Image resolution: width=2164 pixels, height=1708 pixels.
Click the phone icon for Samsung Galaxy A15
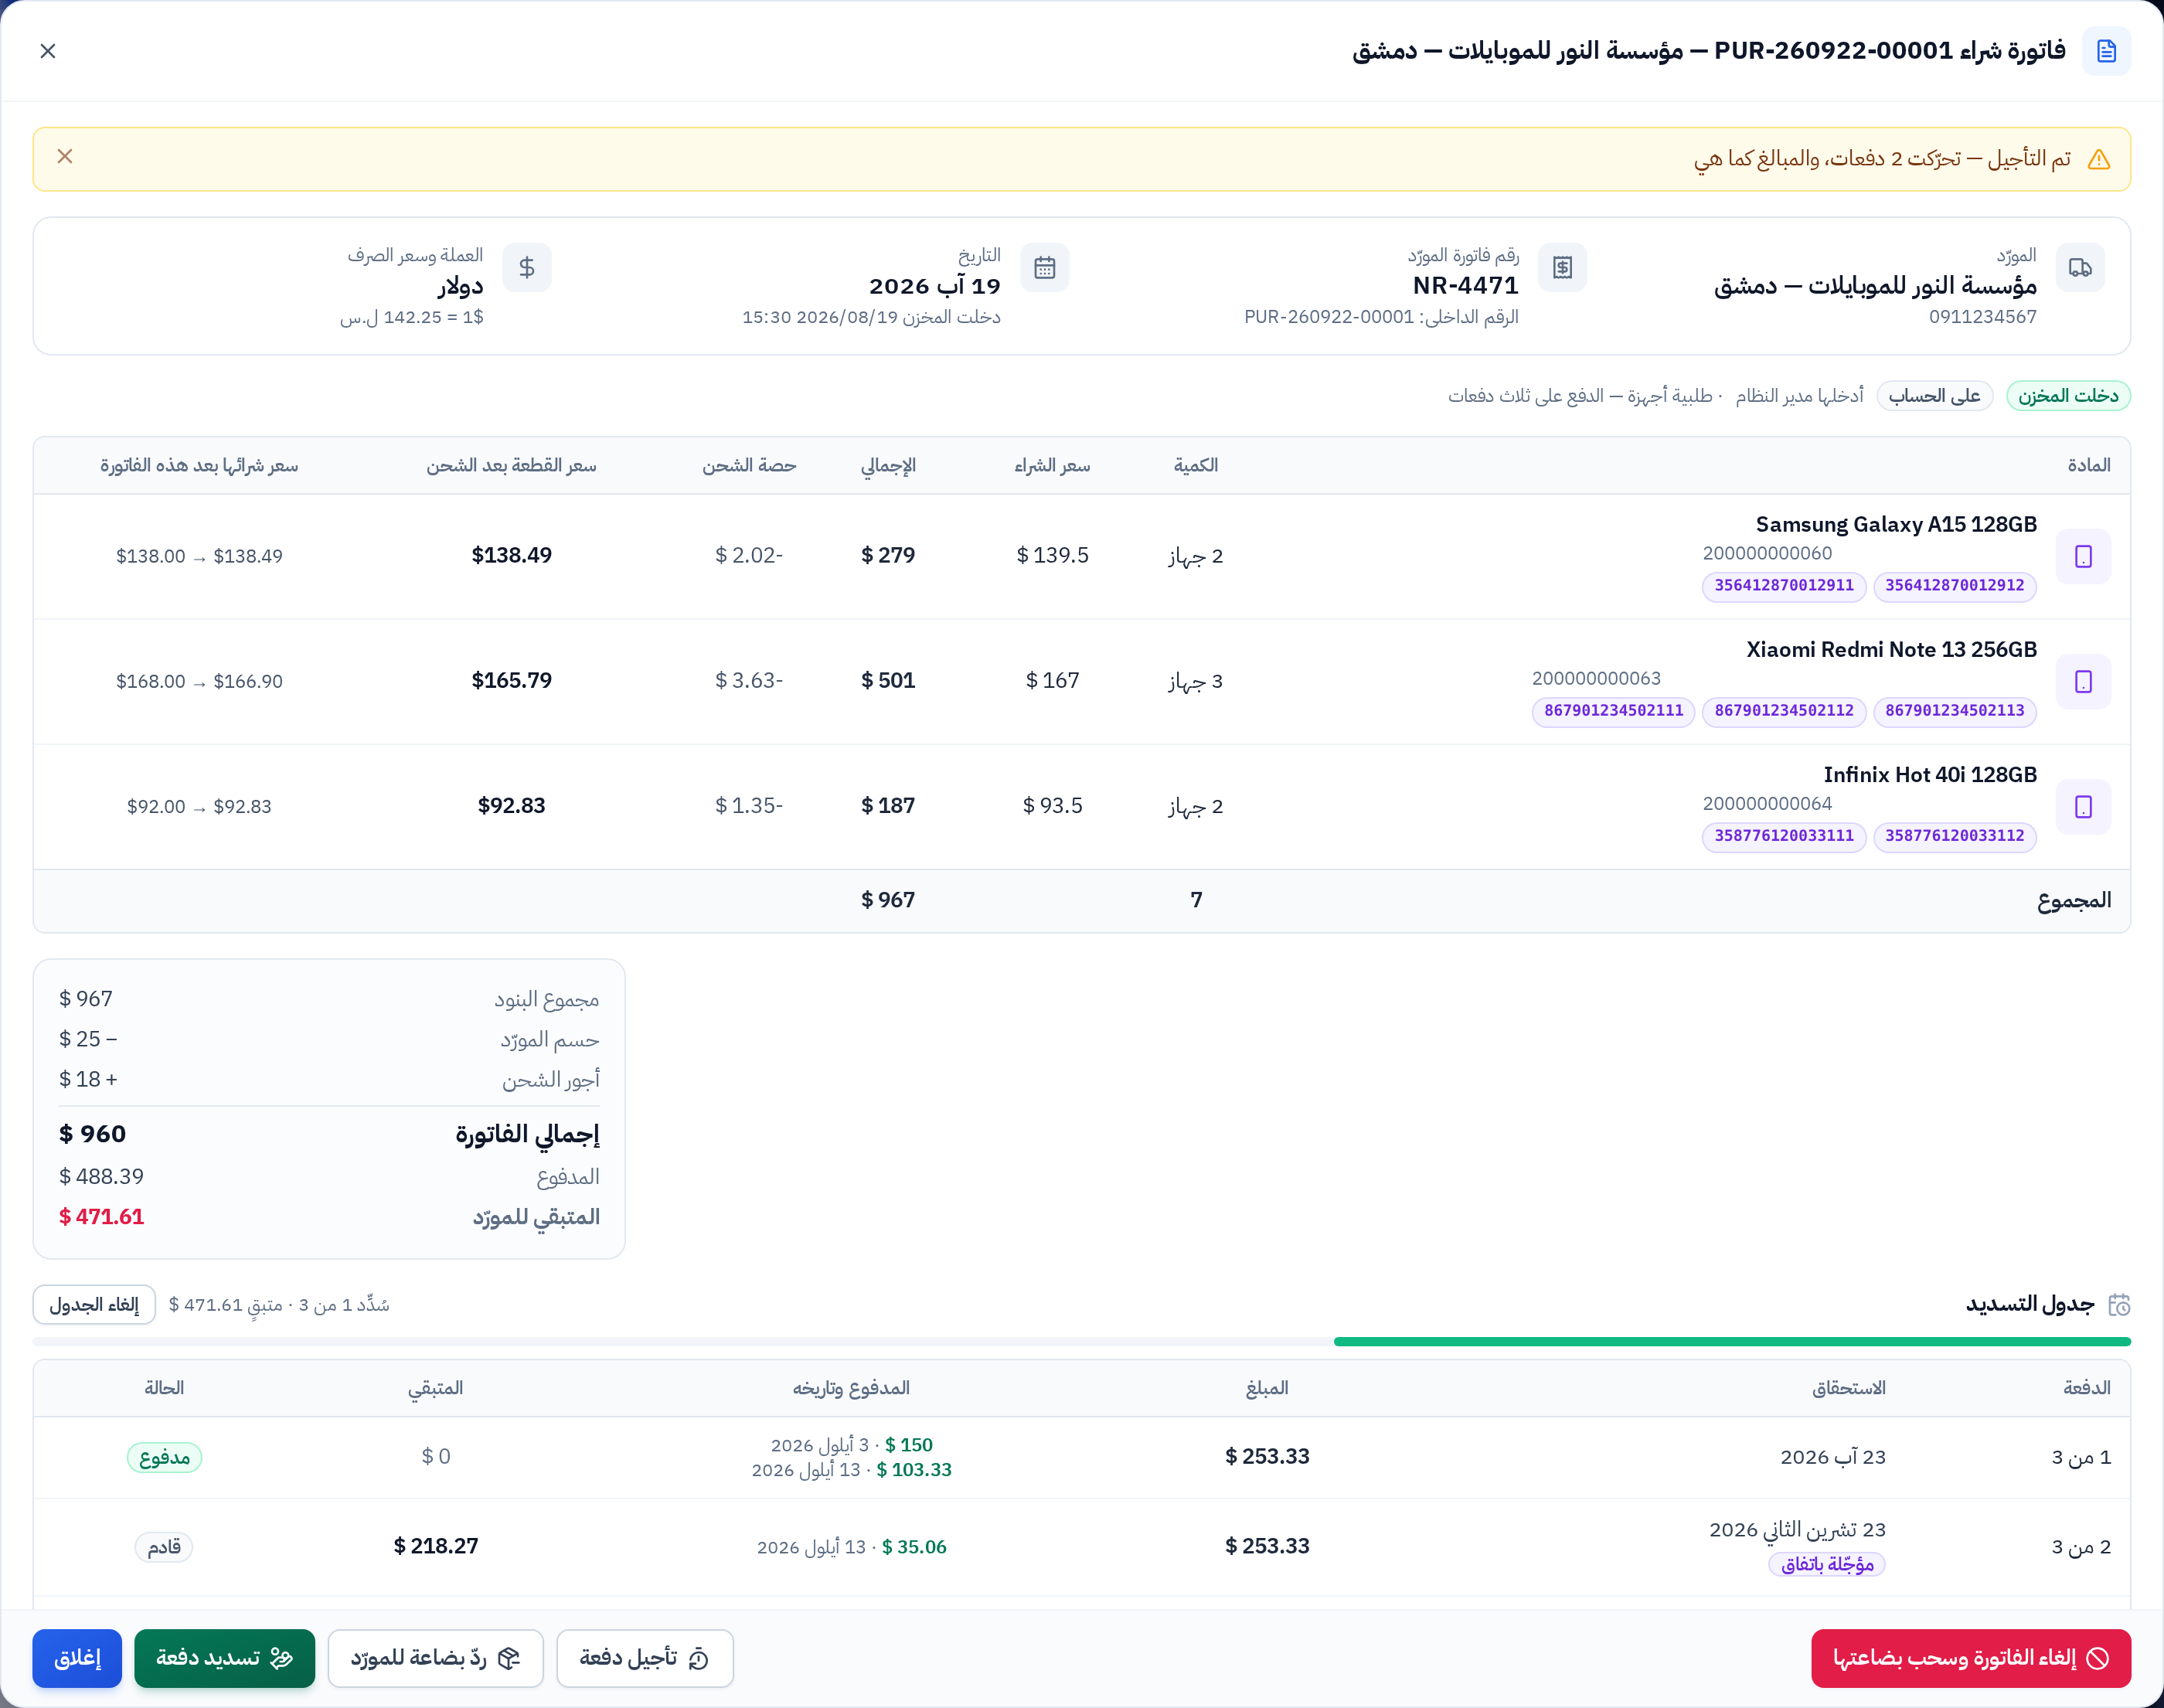2083,556
